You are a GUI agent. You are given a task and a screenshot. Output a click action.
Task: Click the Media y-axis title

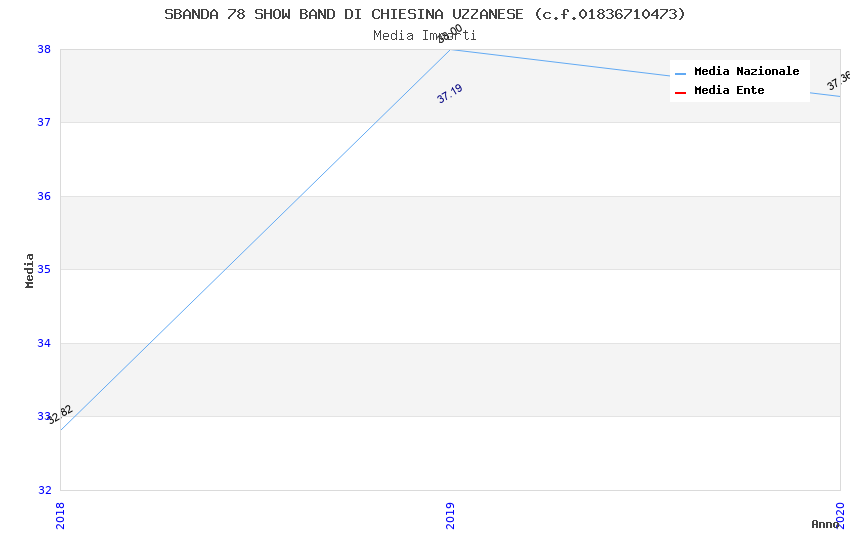[x=29, y=270]
